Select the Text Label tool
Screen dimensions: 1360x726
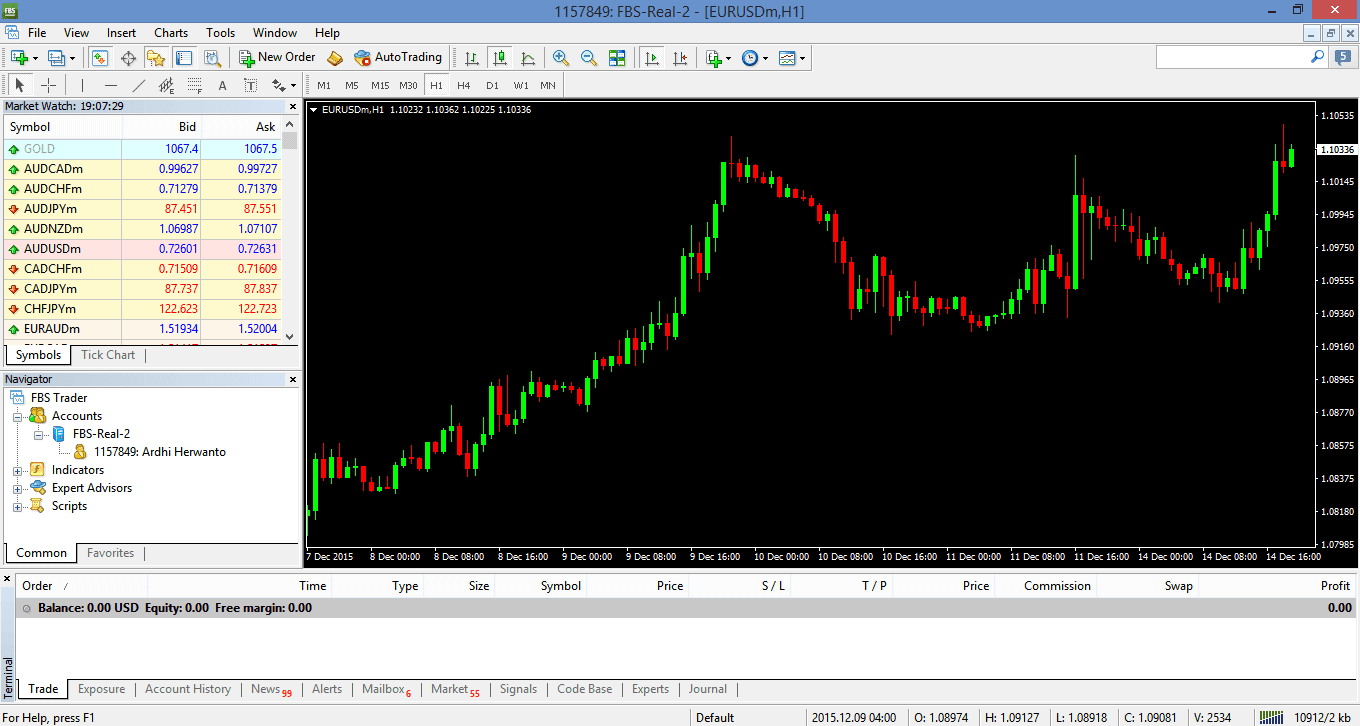click(250, 85)
